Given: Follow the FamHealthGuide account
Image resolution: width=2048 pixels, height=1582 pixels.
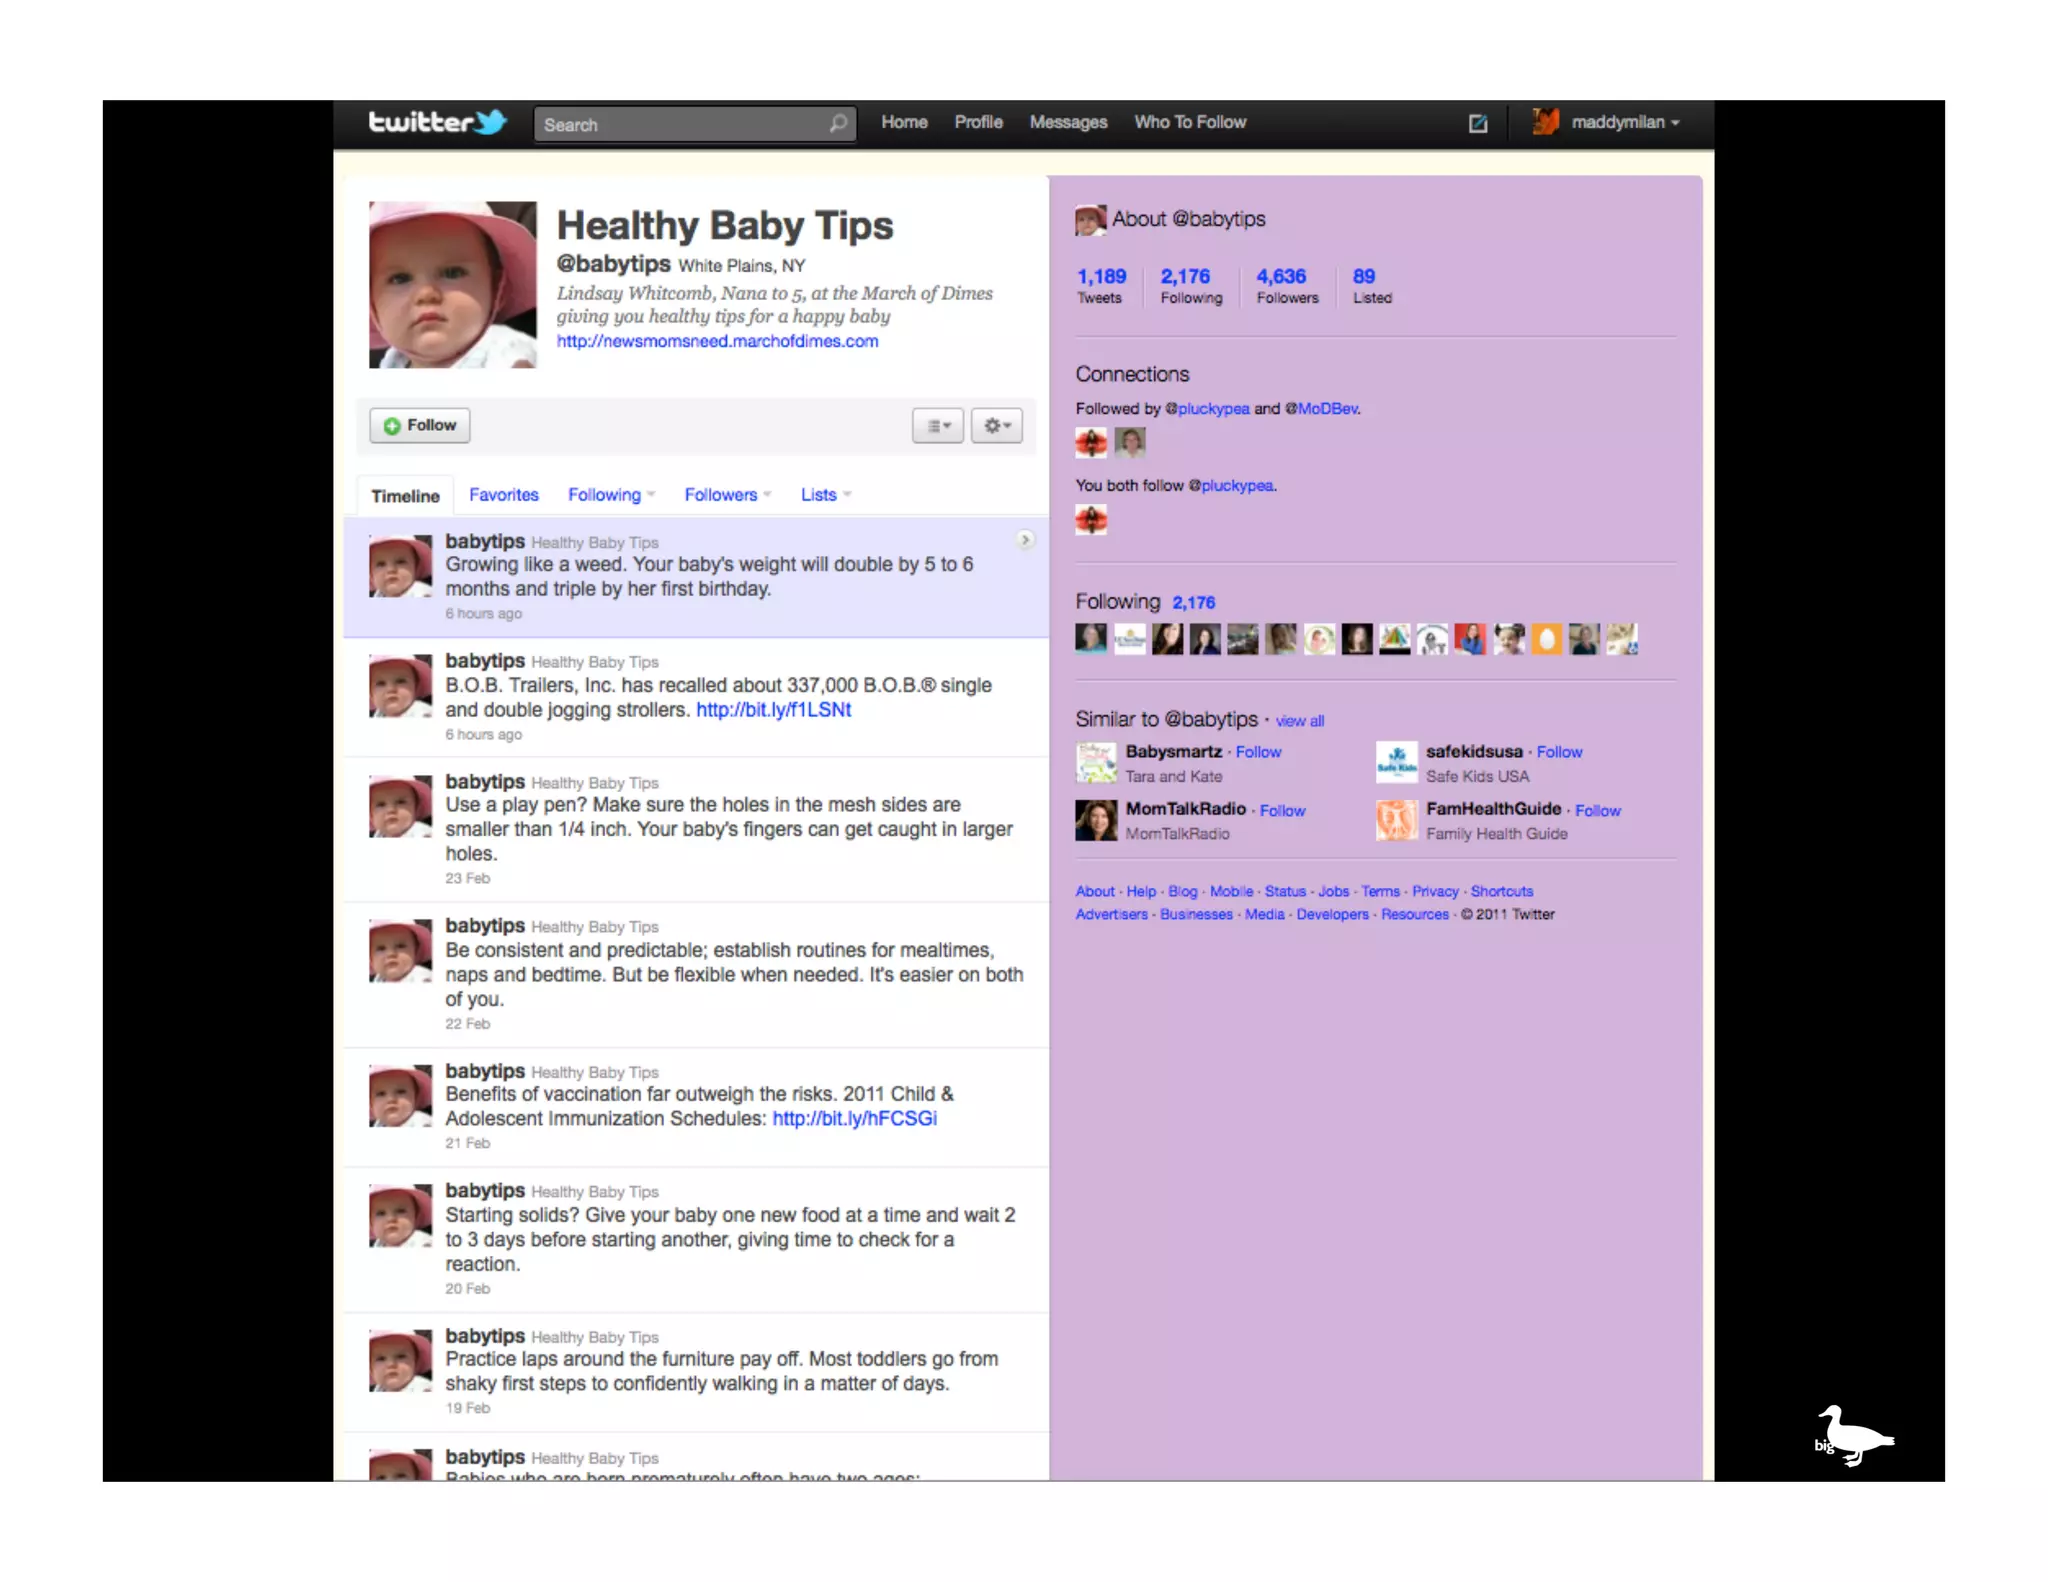Looking at the screenshot, I should click(1597, 811).
